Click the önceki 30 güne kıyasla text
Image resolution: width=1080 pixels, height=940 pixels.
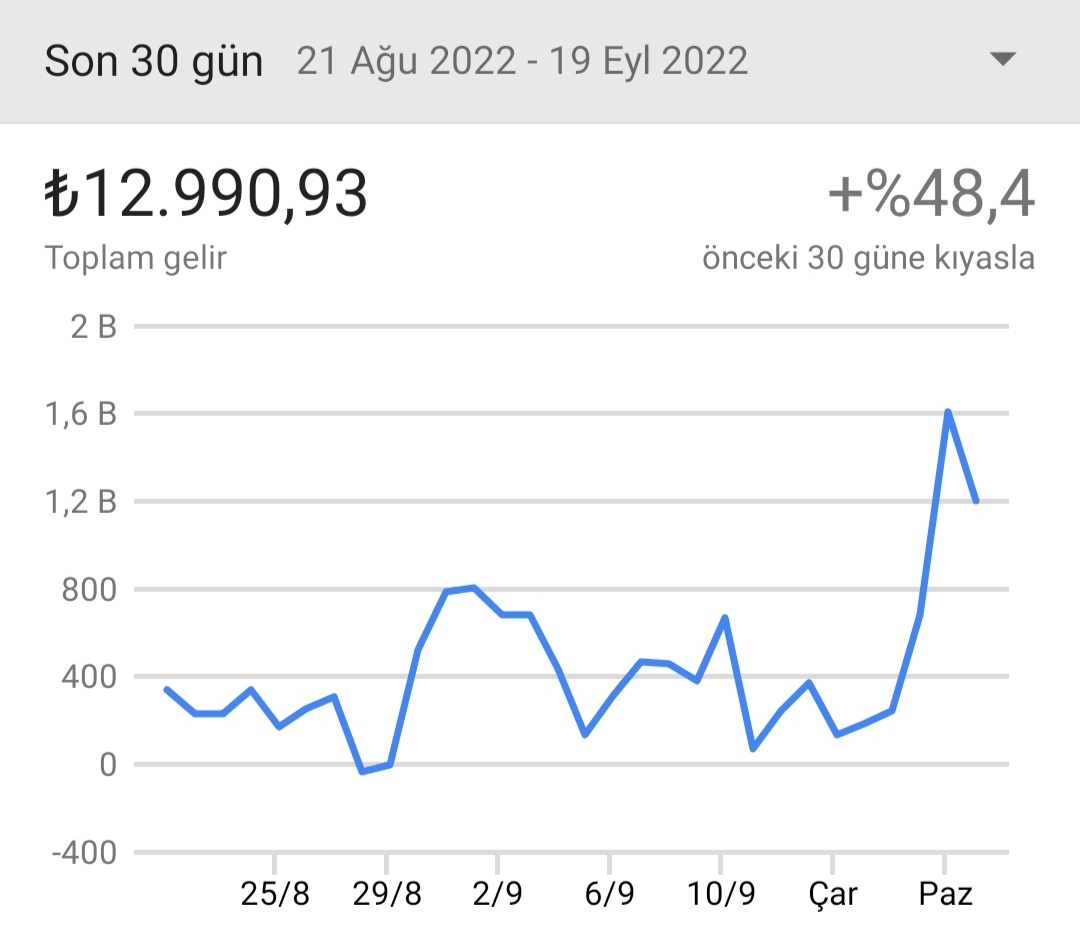tap(869, 258)
